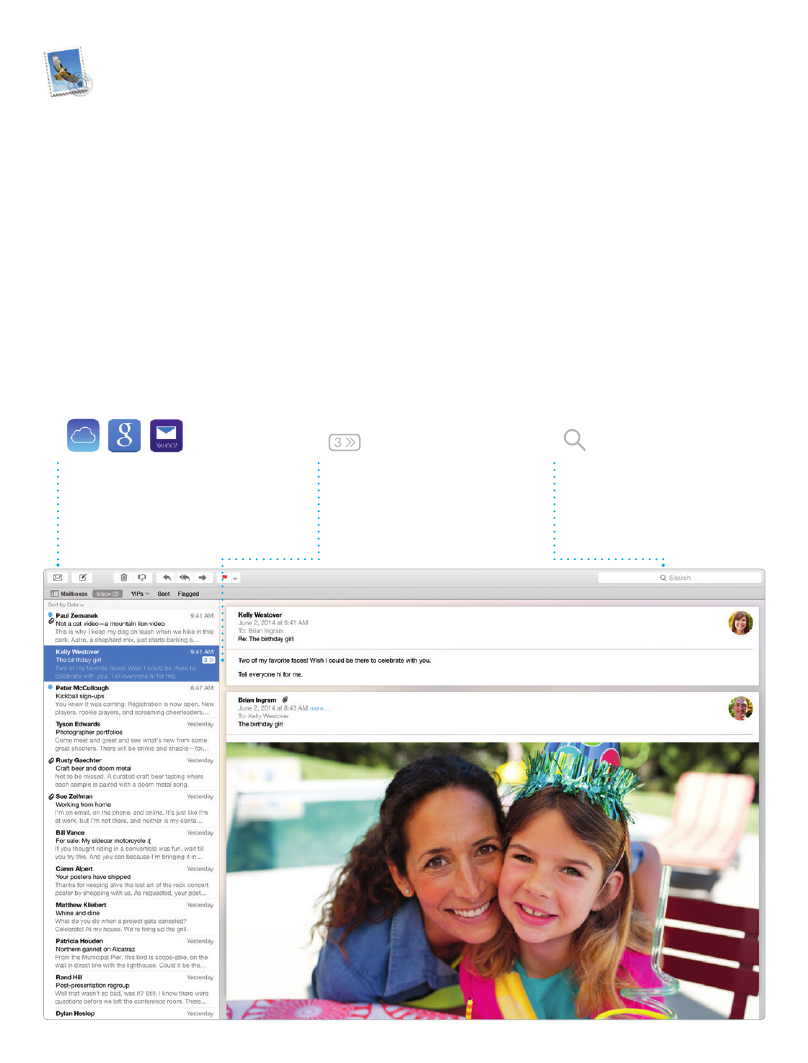Image resolution: width=808 pixels, height=1063 pixels.
Task: Click 'To: Brian Ingram' recipient line
Action: (x=260, y=630)
